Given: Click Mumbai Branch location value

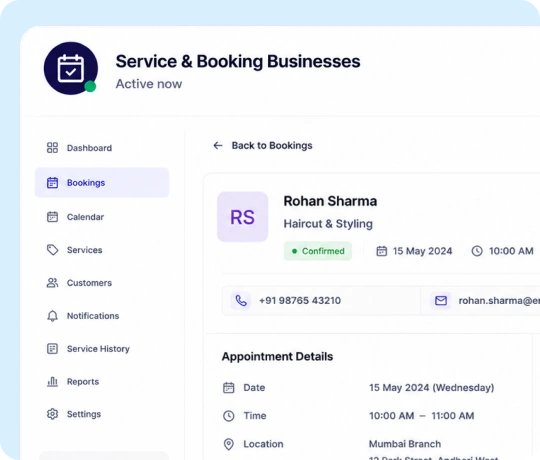Looking at the screenshot, I should [405, 444].
